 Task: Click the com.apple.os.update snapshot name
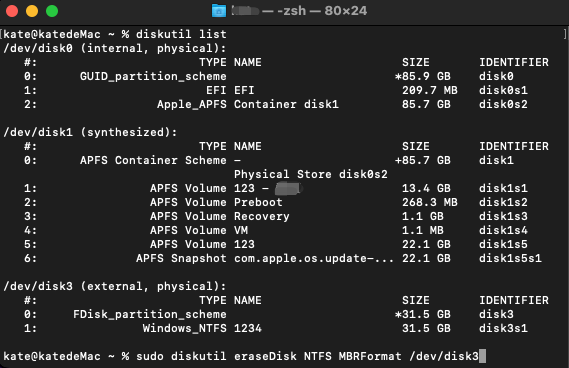314,258
